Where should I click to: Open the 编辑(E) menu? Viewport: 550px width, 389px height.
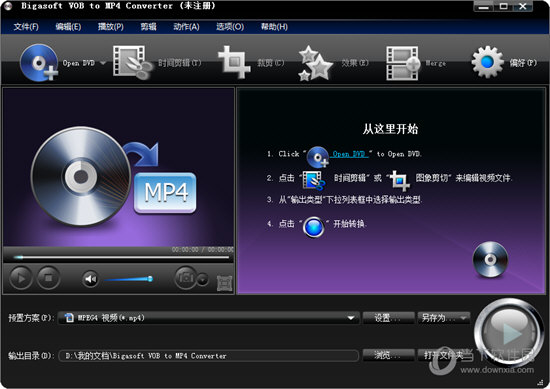click(x=68, y=27)
